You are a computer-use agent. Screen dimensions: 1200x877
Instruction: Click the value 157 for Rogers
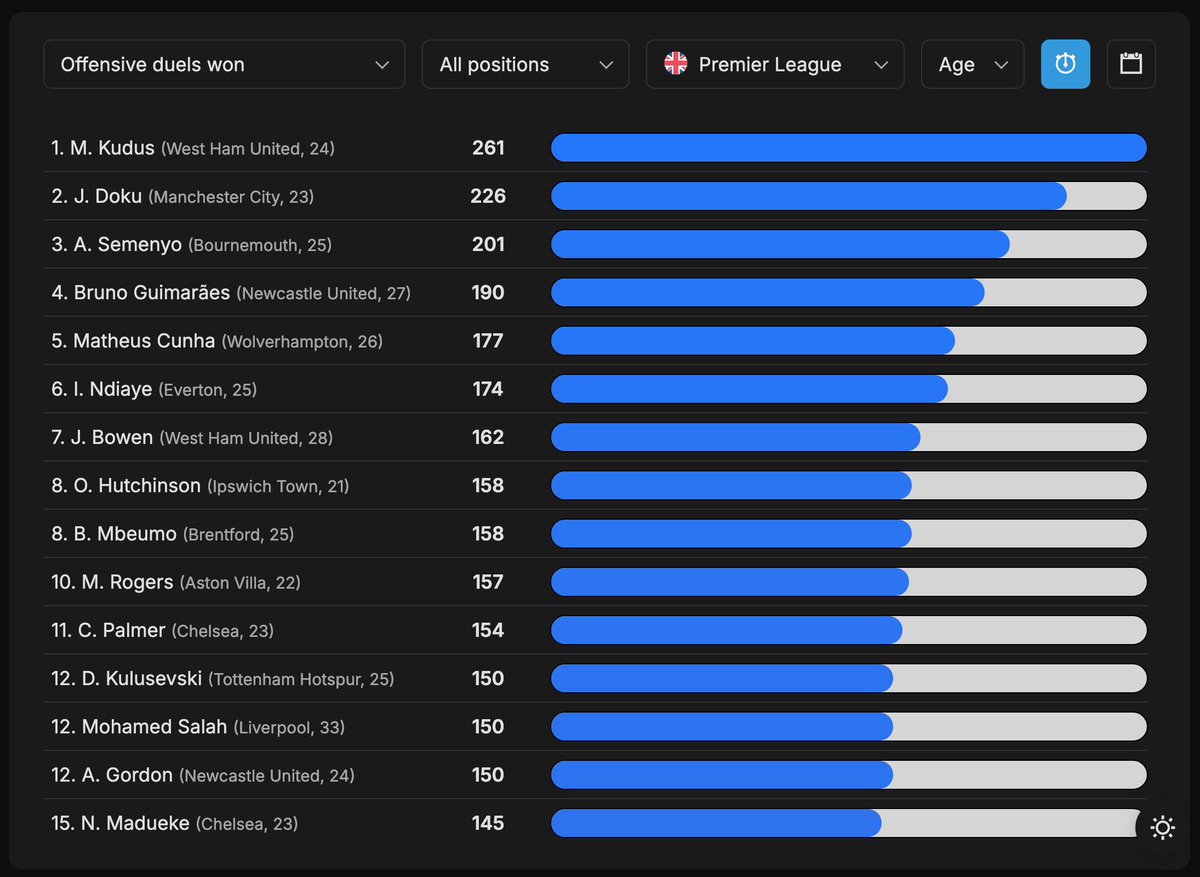point(488,581)
